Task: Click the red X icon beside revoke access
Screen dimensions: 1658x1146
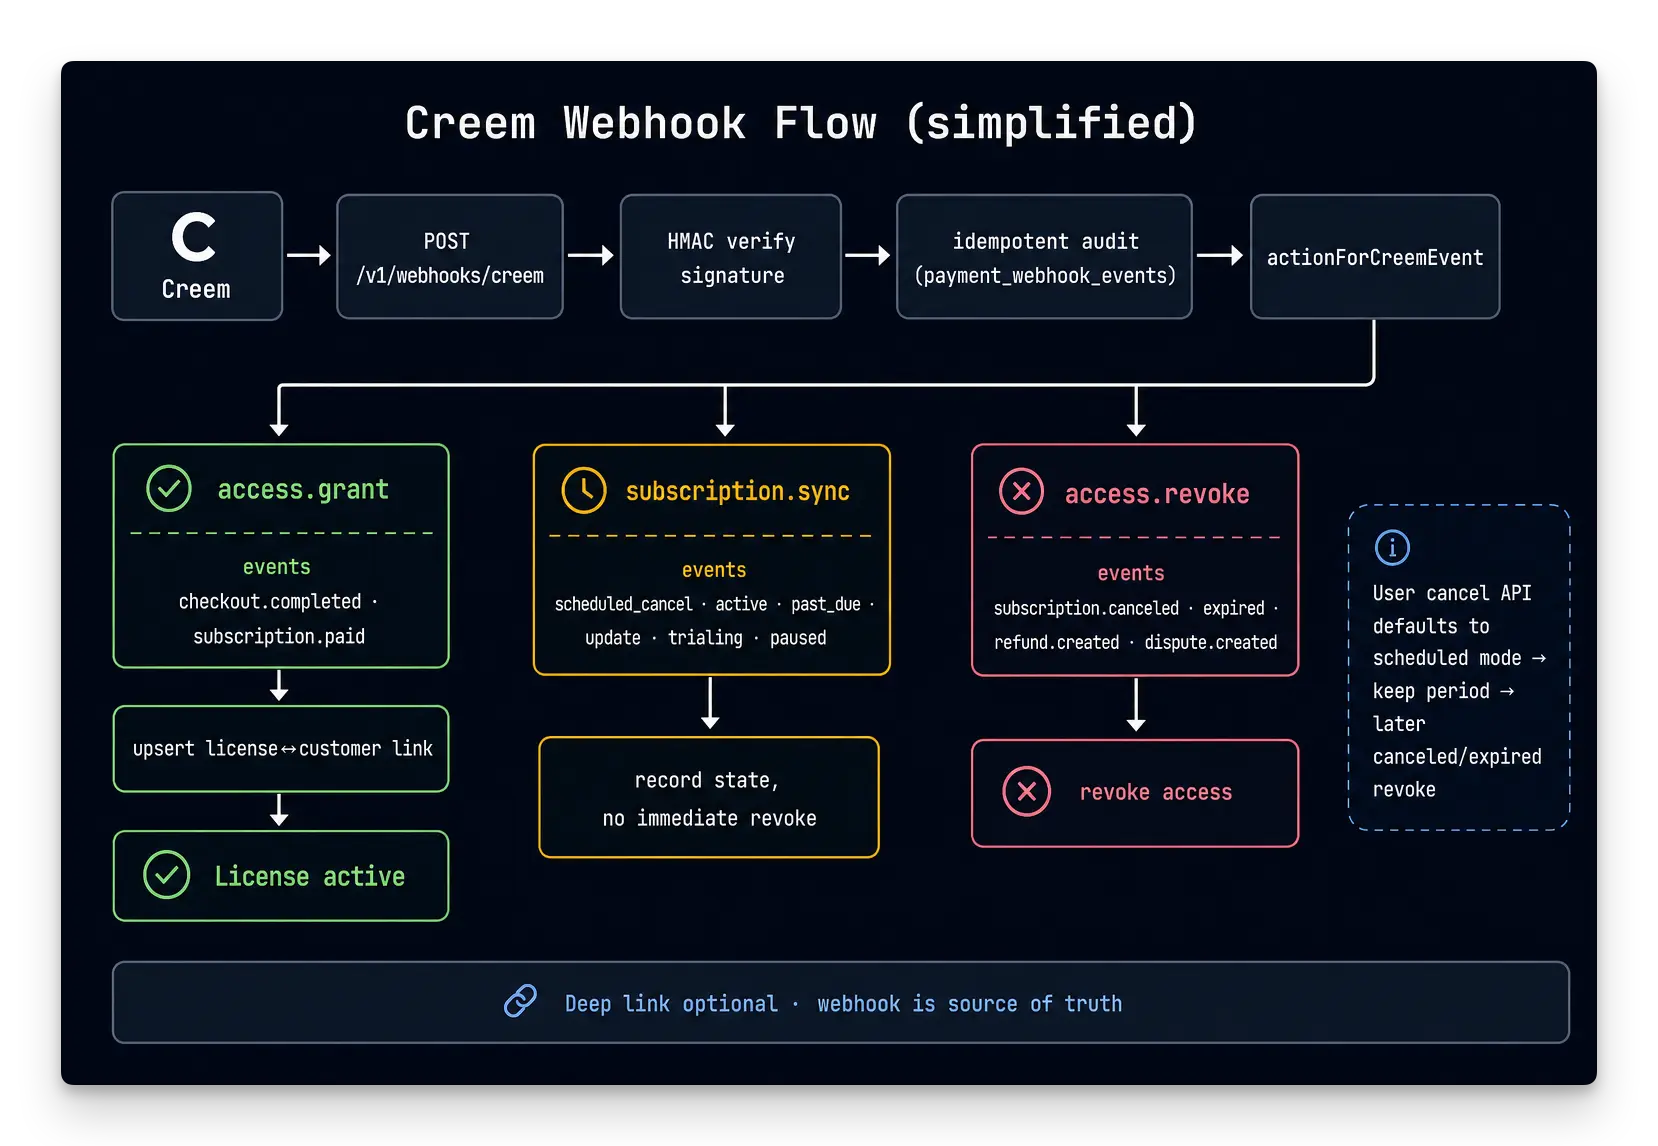Action: pyautogui.click(x=1026, y=792)
